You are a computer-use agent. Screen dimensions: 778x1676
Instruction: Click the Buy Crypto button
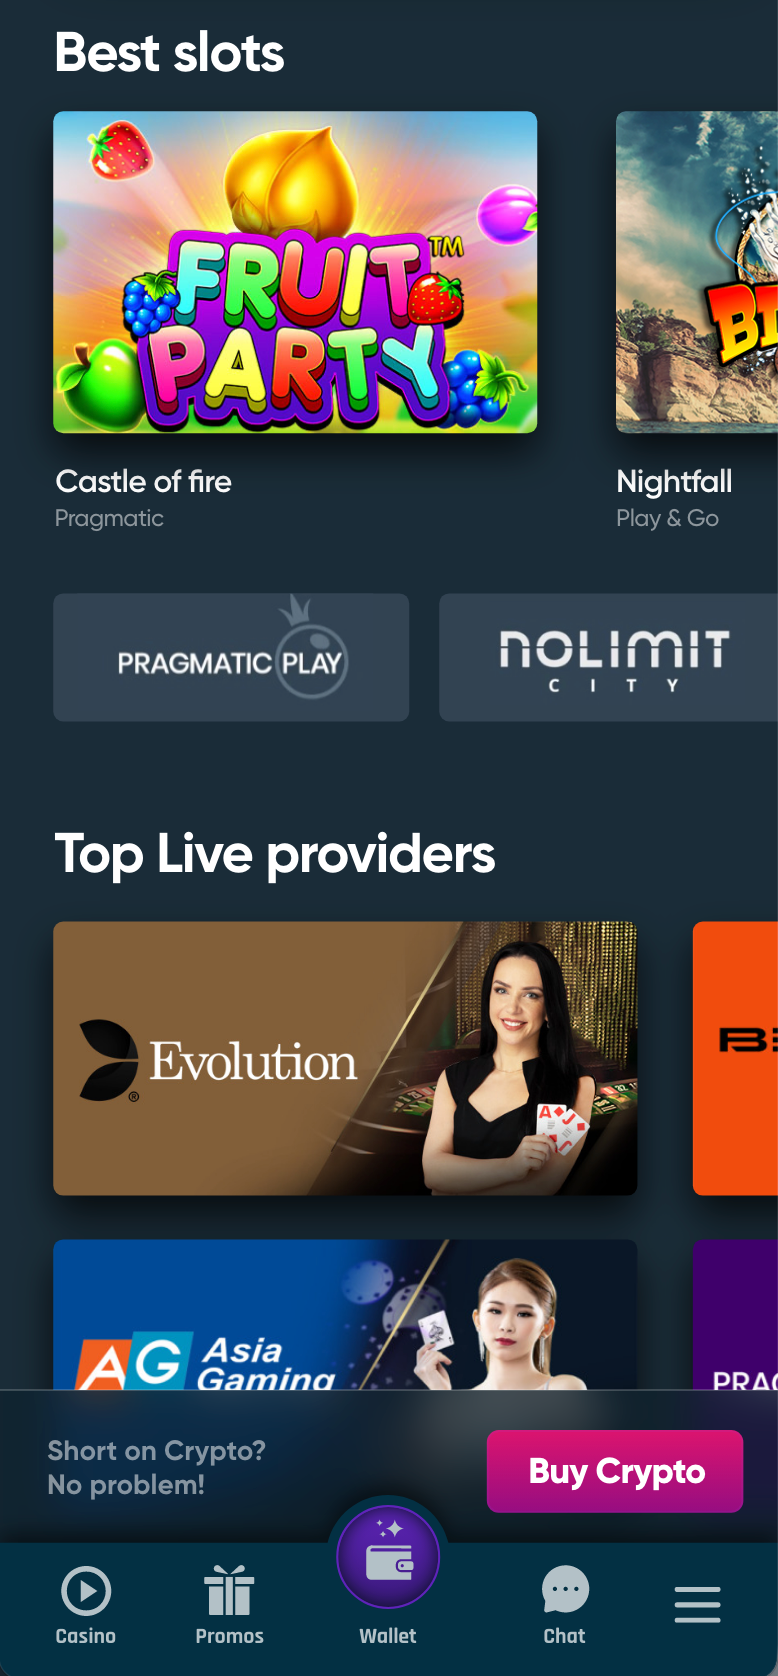(x=615, y=1471)
